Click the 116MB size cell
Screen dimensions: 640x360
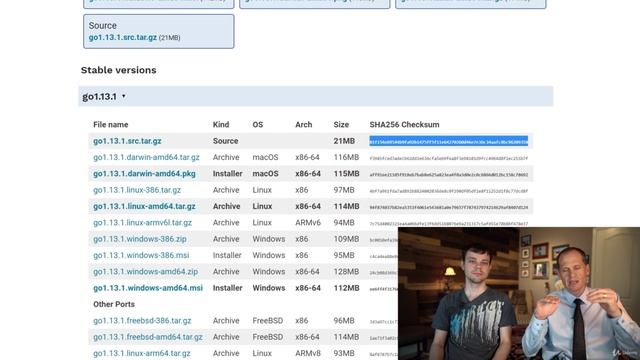pos(346,157)
